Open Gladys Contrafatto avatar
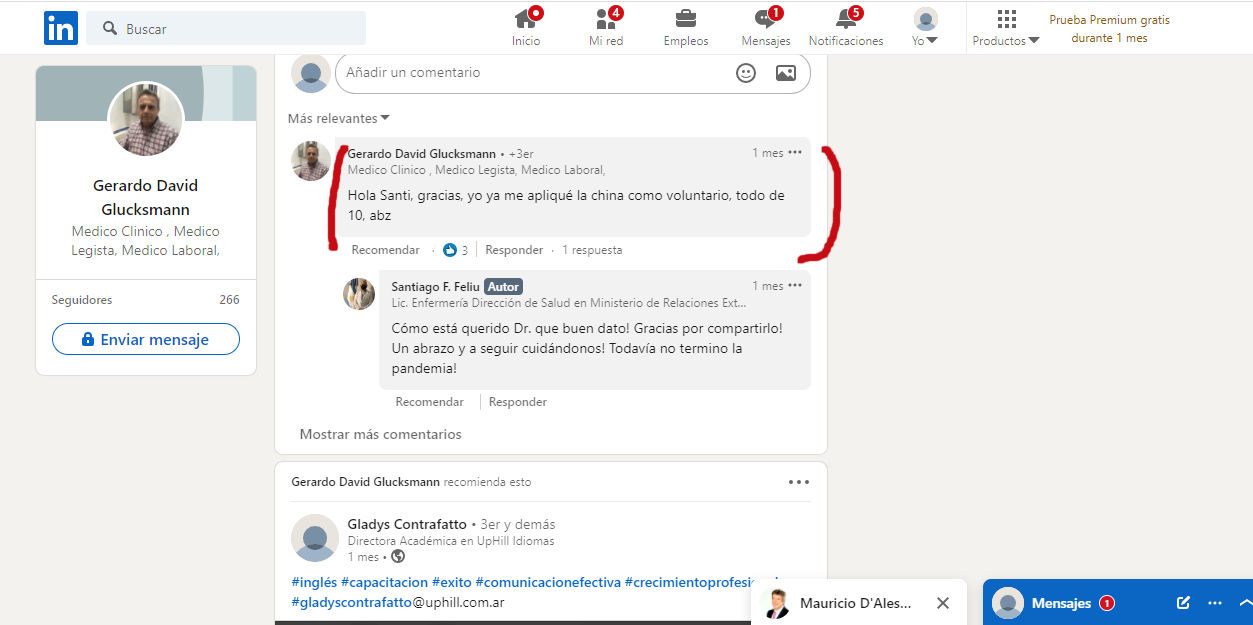Viewport: 1253px width, 625px height. [315, 538]
